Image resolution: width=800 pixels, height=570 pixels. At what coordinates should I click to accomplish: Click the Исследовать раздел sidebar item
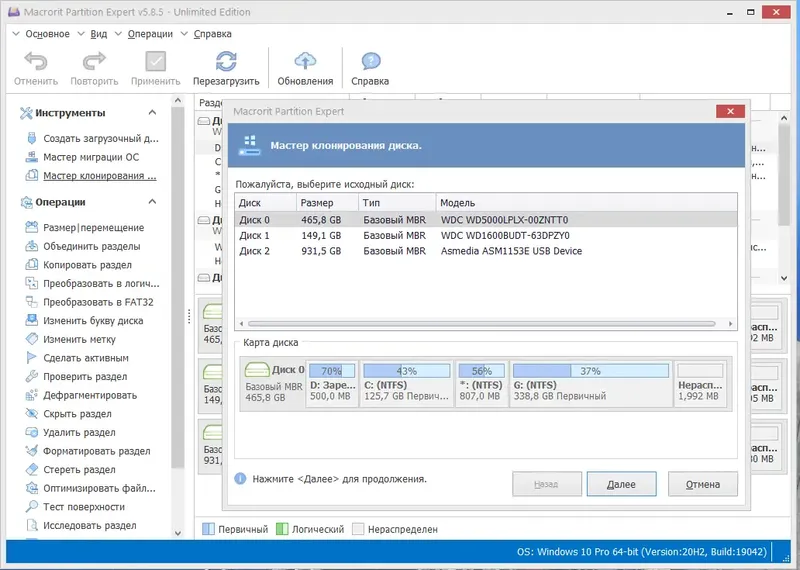pos(89,526)
